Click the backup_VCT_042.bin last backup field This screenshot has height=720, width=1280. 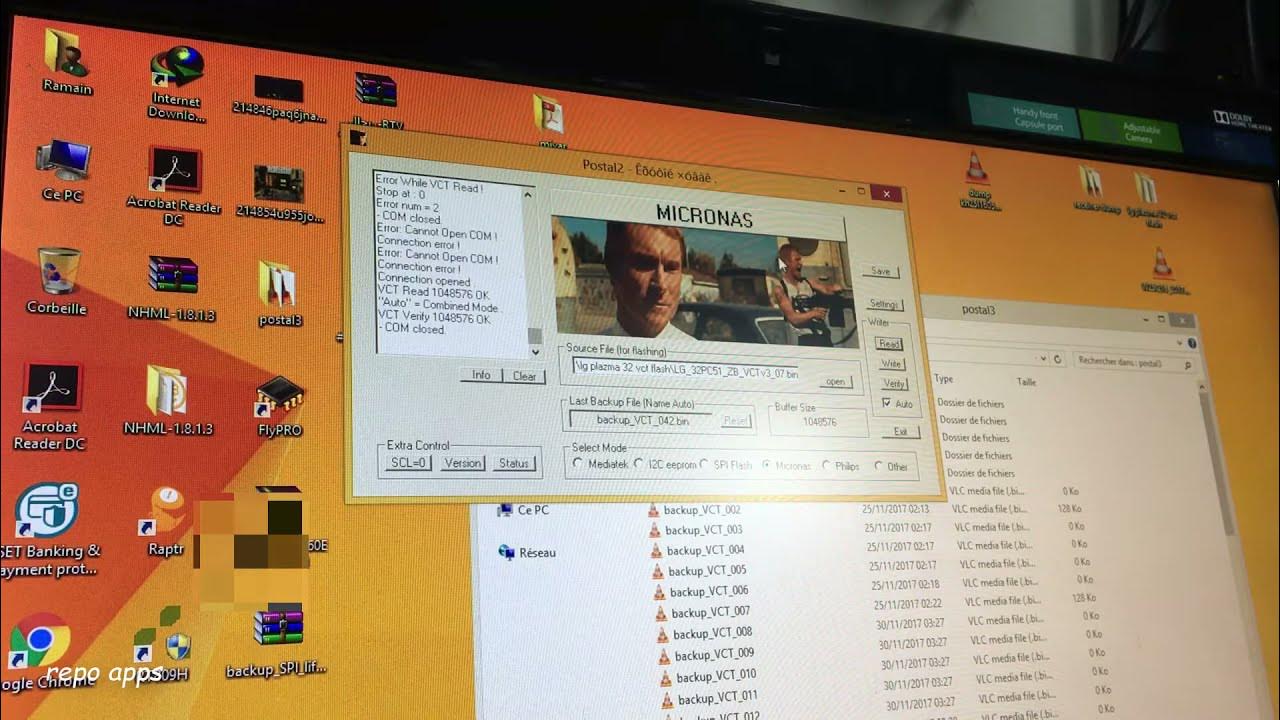(x=643, y=420)
